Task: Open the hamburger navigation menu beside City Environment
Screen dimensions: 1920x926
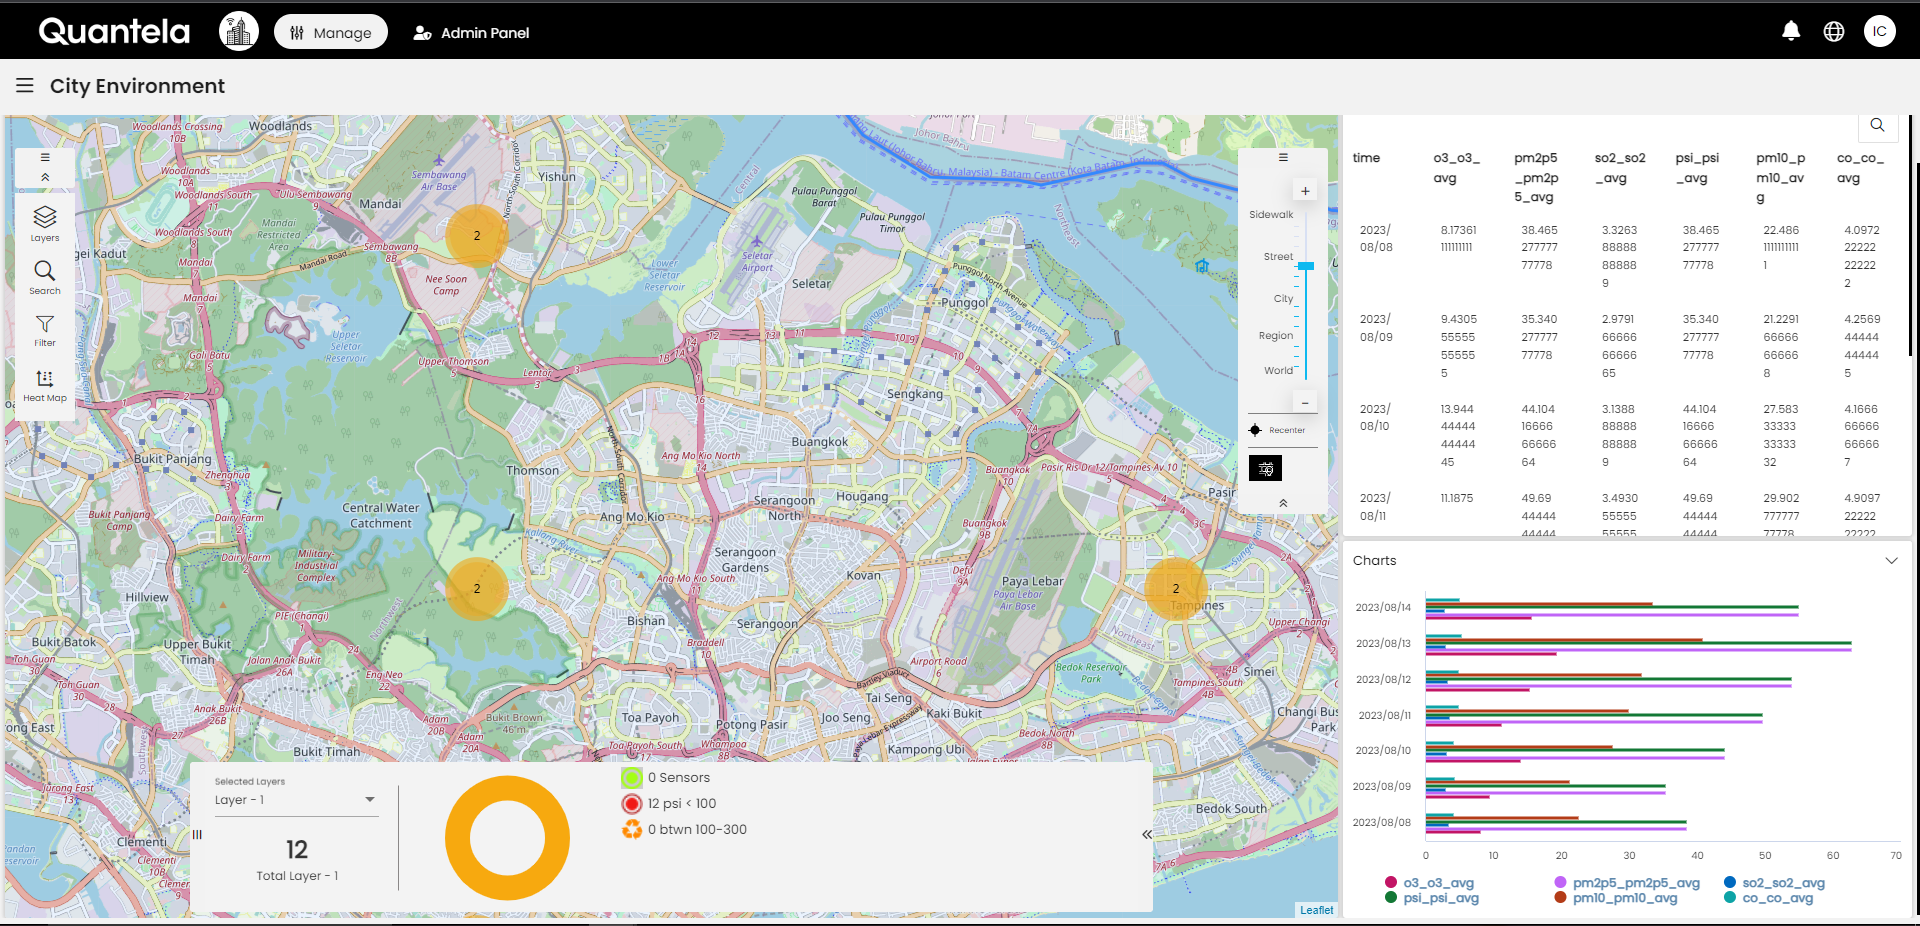Action: pos(25,86)
